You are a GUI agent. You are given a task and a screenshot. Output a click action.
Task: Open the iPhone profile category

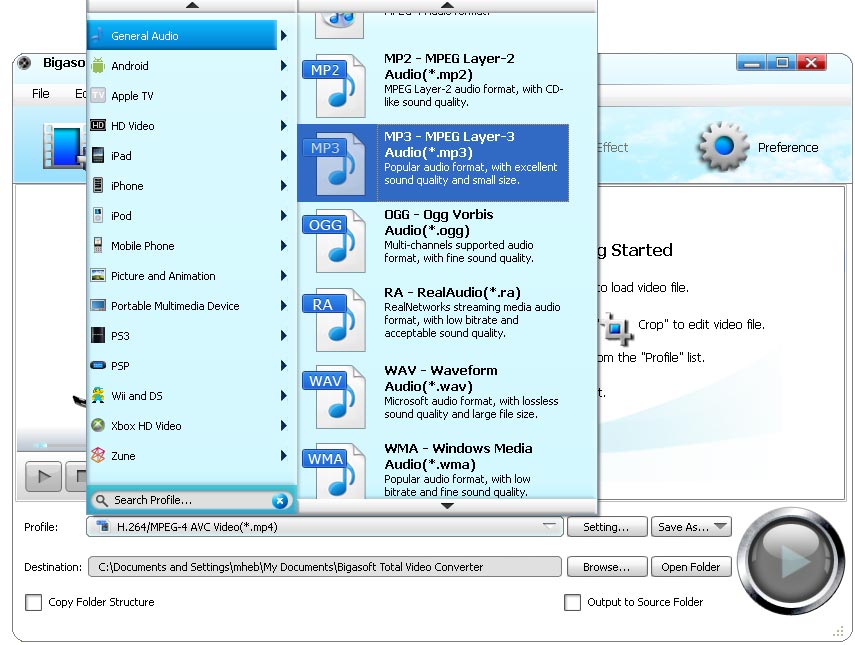(x=189, y=185)
